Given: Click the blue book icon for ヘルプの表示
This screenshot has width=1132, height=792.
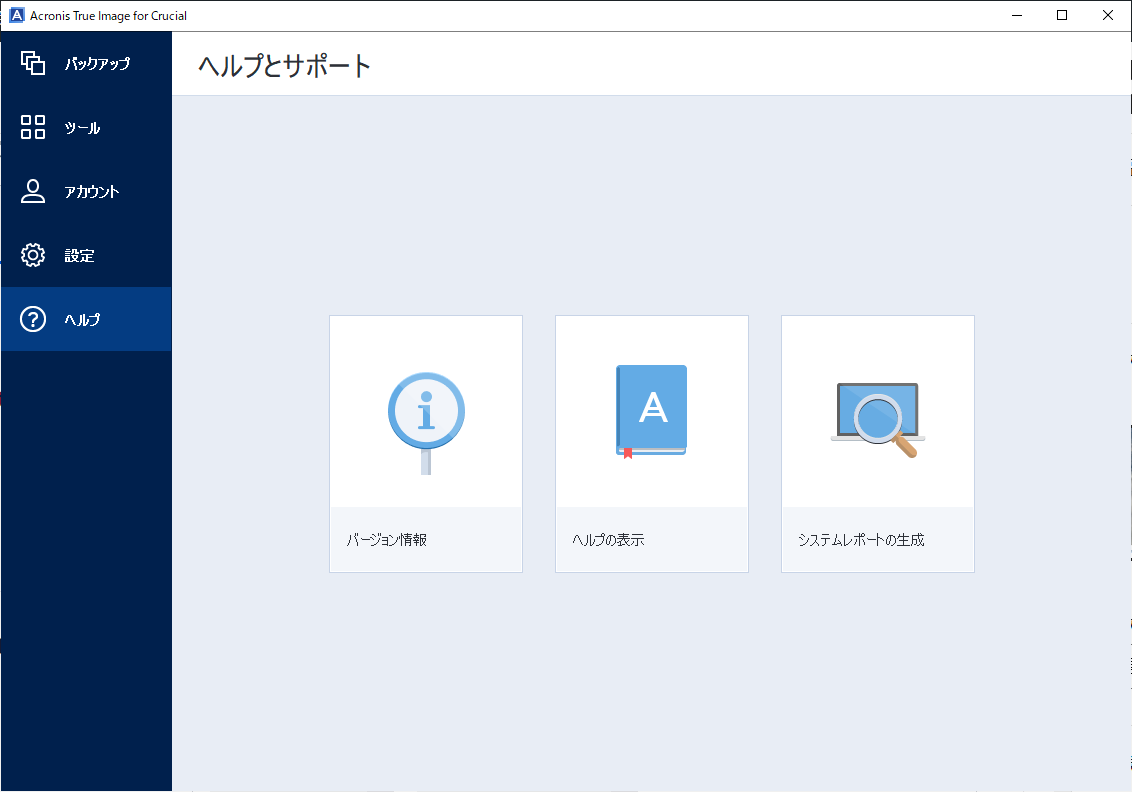Looking at the screenshot, I should point(652,412).
